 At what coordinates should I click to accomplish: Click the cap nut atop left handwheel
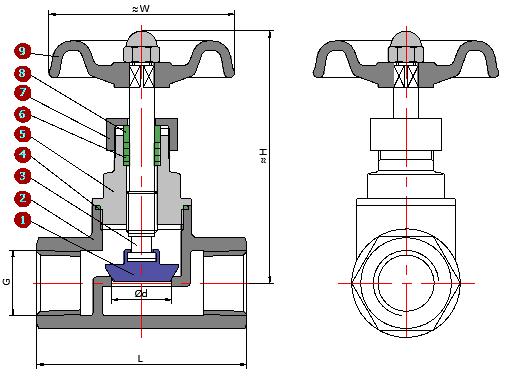[142, 47]
